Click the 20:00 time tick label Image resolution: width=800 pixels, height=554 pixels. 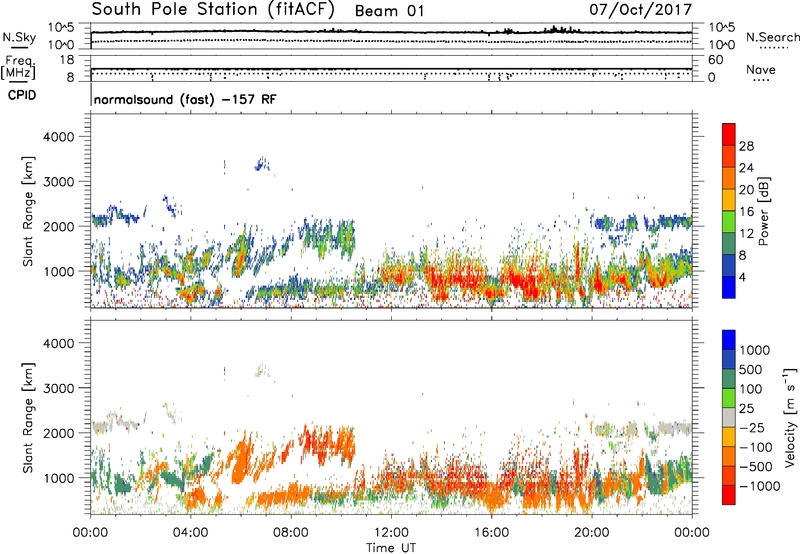coord(592,533)
